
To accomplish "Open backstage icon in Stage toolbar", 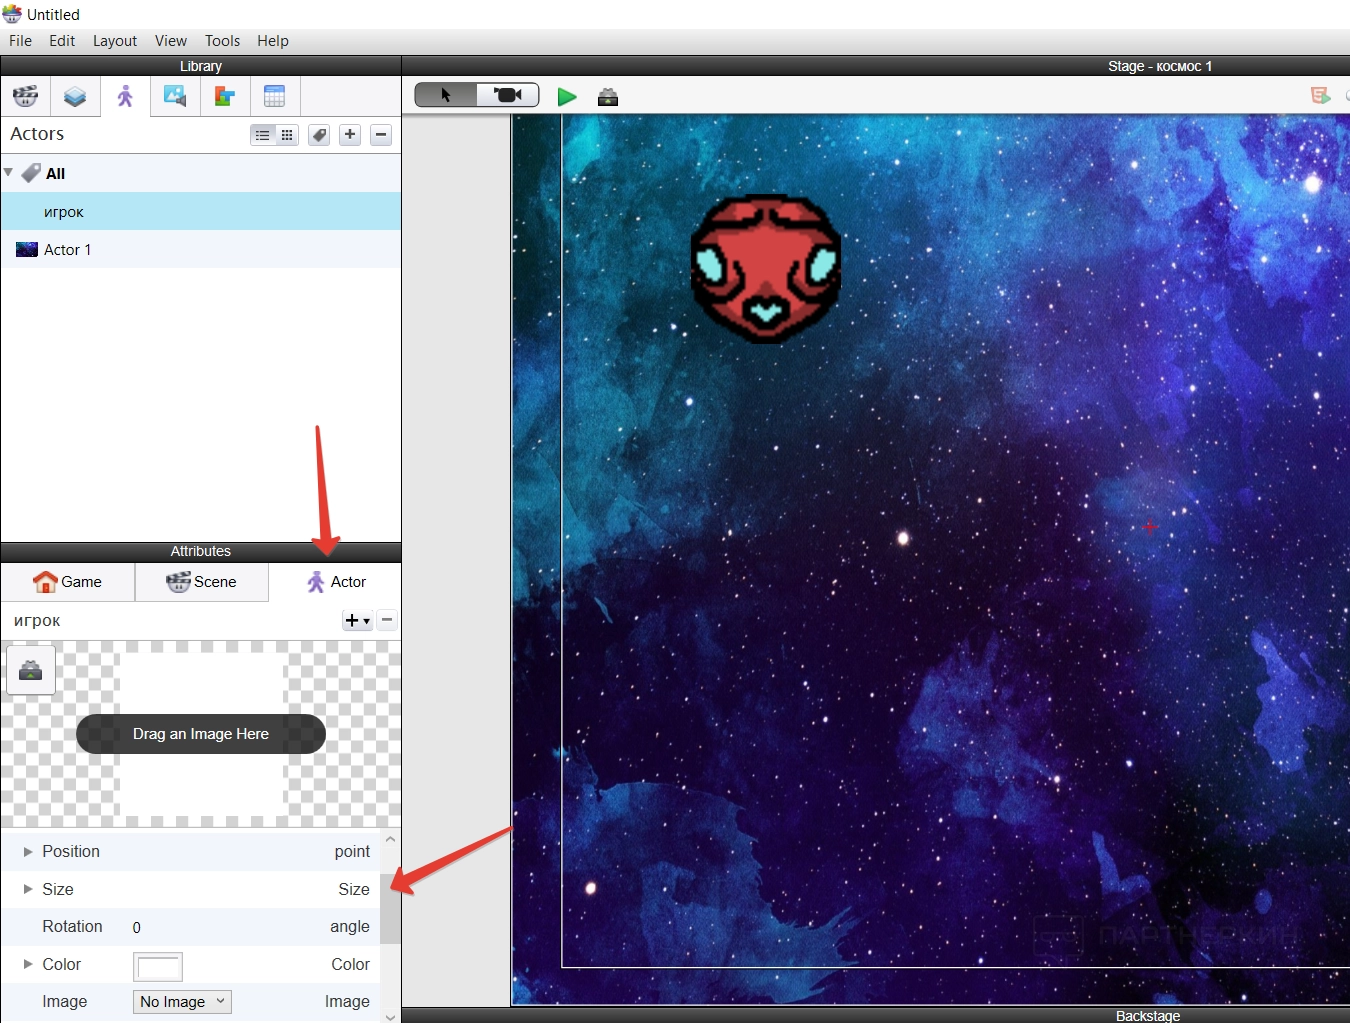I will [x=608, y=96].
